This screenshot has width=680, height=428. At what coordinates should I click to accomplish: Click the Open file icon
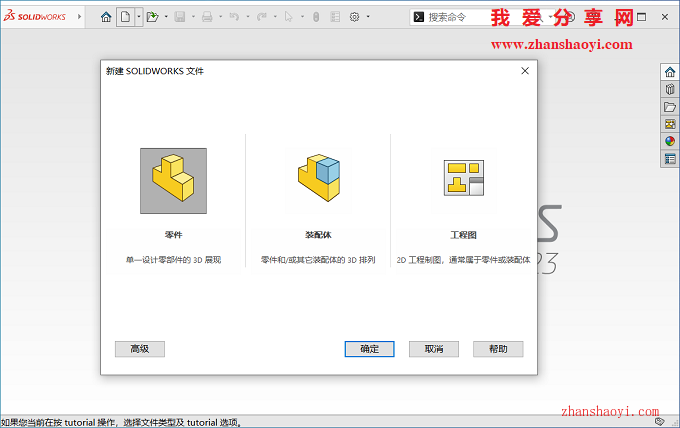tap(153, 17)
